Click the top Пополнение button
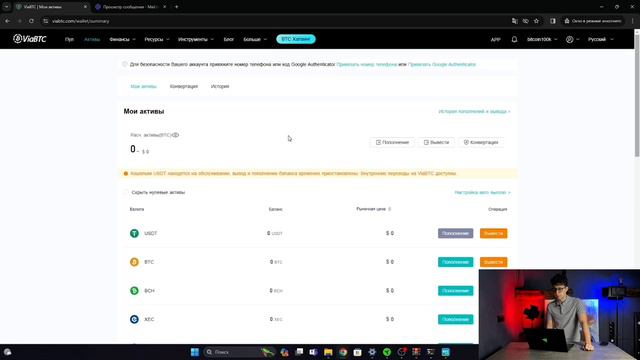The width and height of the screenshot is (640, 360). point(392,142)
